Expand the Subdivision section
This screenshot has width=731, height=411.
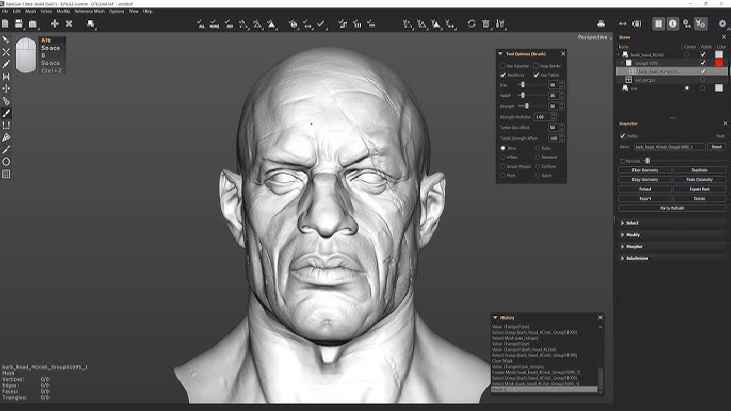click(x=636, y=258)
